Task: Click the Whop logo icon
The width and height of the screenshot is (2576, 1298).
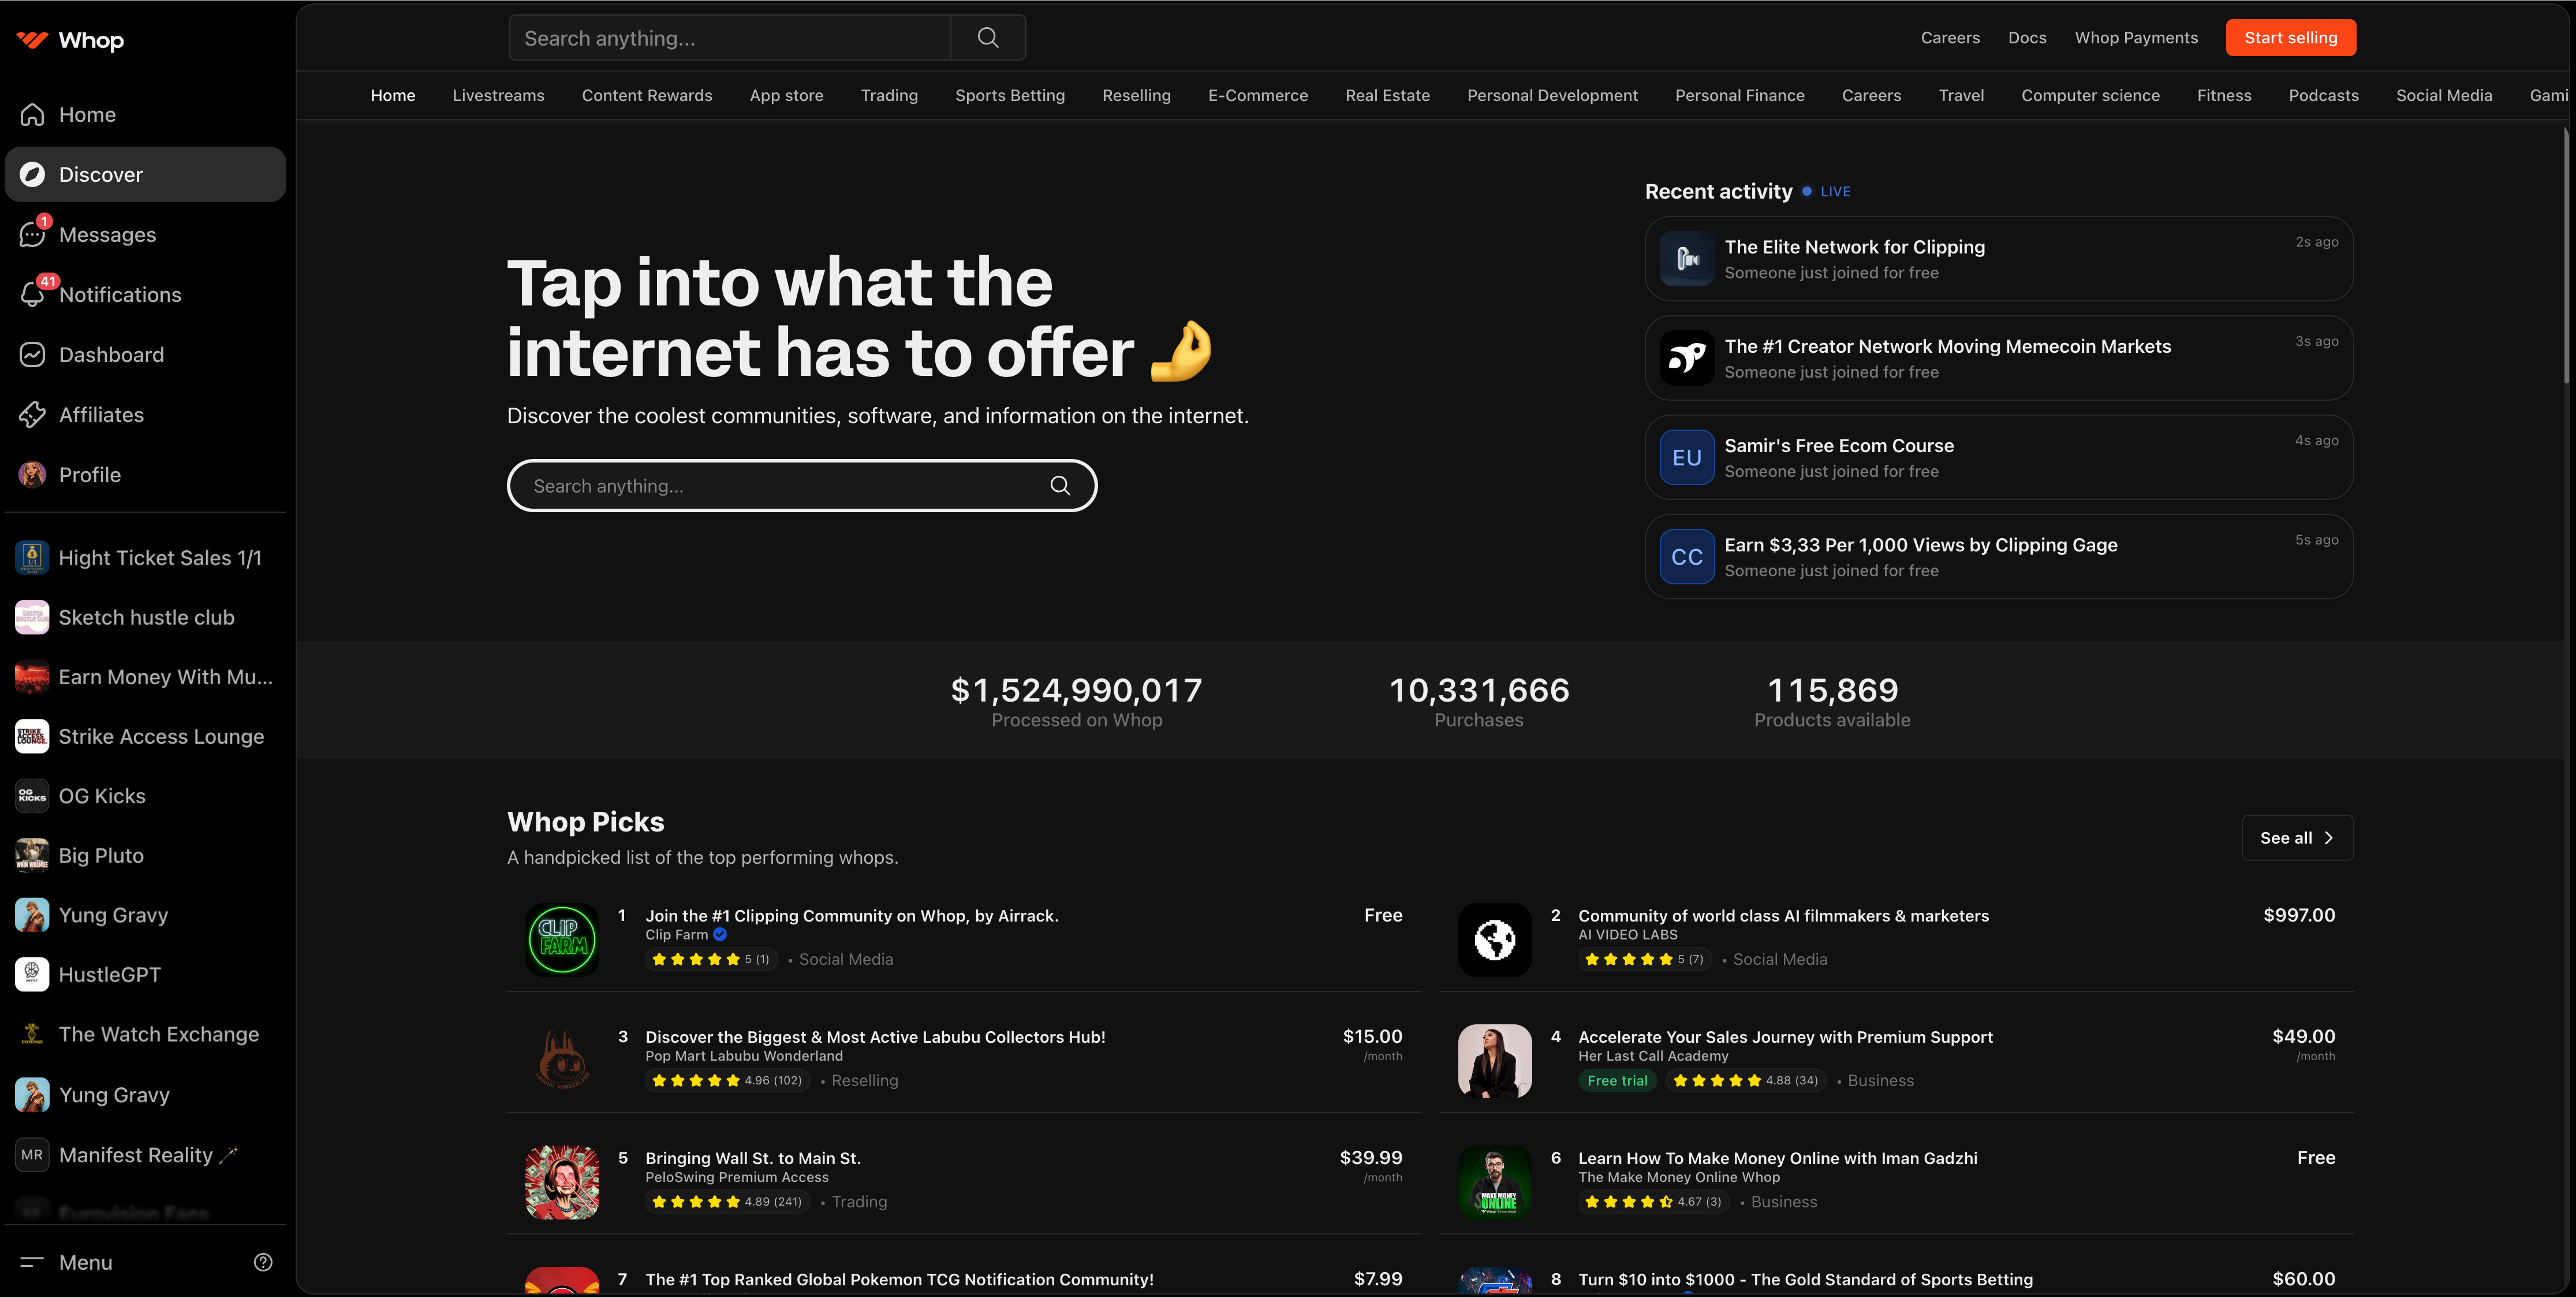Action: (x=32, y=40)
